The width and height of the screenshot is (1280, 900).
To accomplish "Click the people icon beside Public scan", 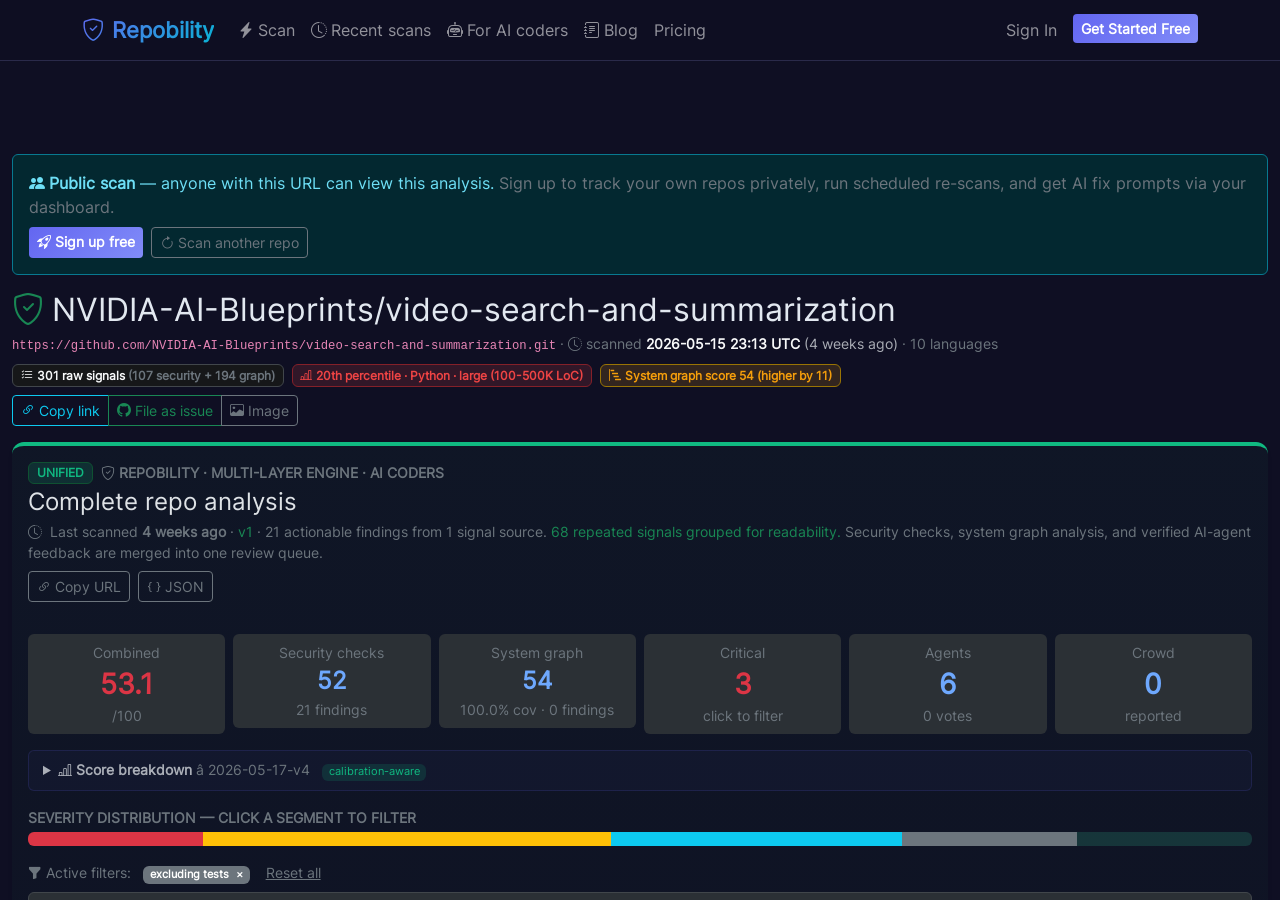I will [x=37, y=183].
